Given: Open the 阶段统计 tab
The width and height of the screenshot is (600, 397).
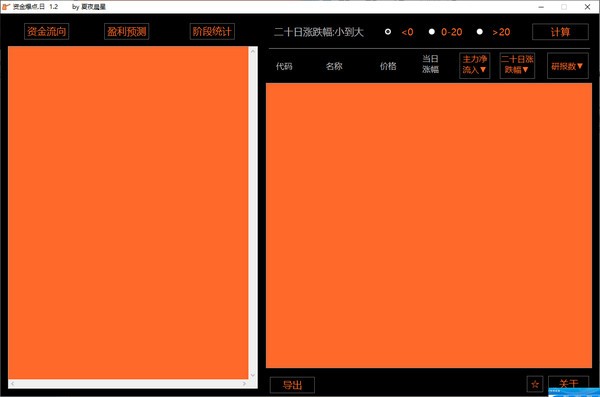Looking at the screenshot, I should pos(212,31).
